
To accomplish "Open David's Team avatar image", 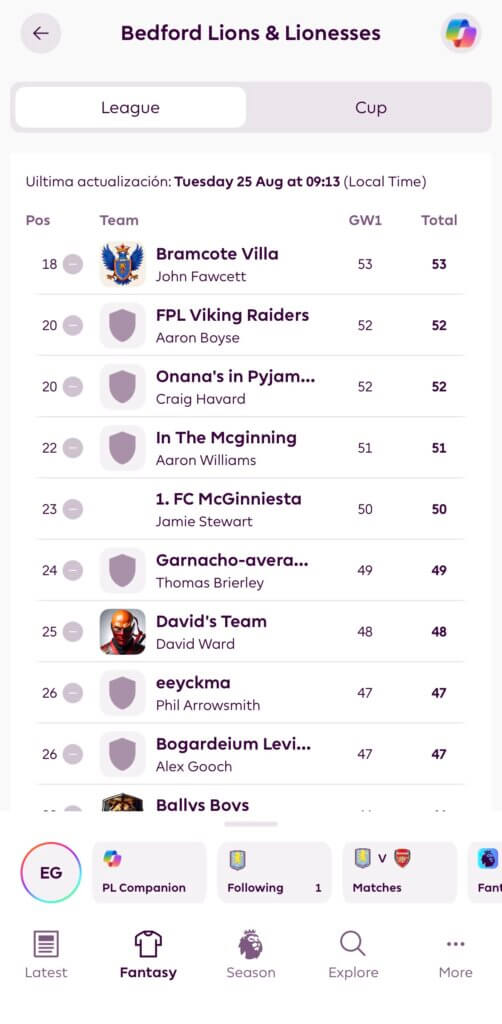I will coord(123,632).
